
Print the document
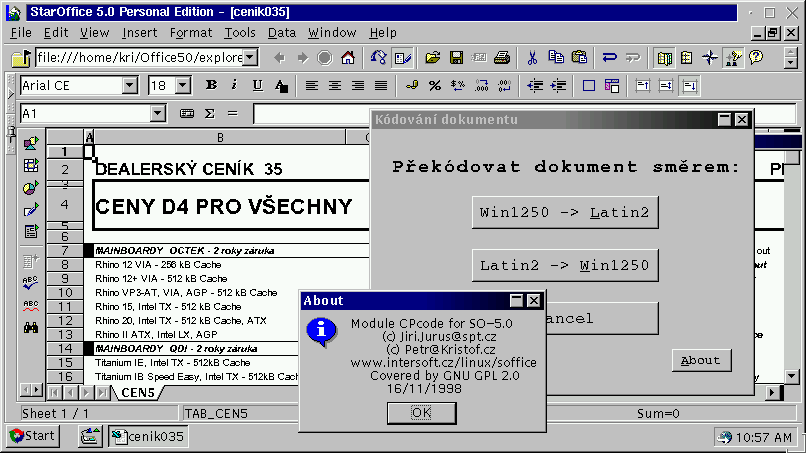pyautogui.click(x=502, y=58)
